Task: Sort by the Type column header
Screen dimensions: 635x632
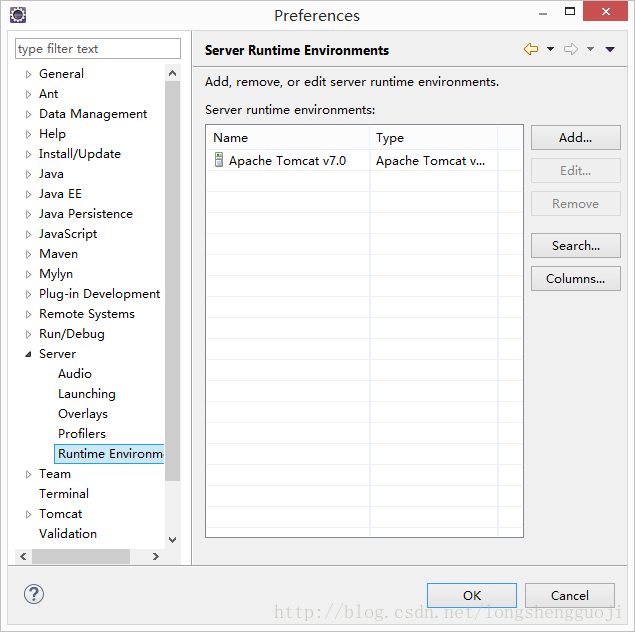Action: tap(434, 138)
